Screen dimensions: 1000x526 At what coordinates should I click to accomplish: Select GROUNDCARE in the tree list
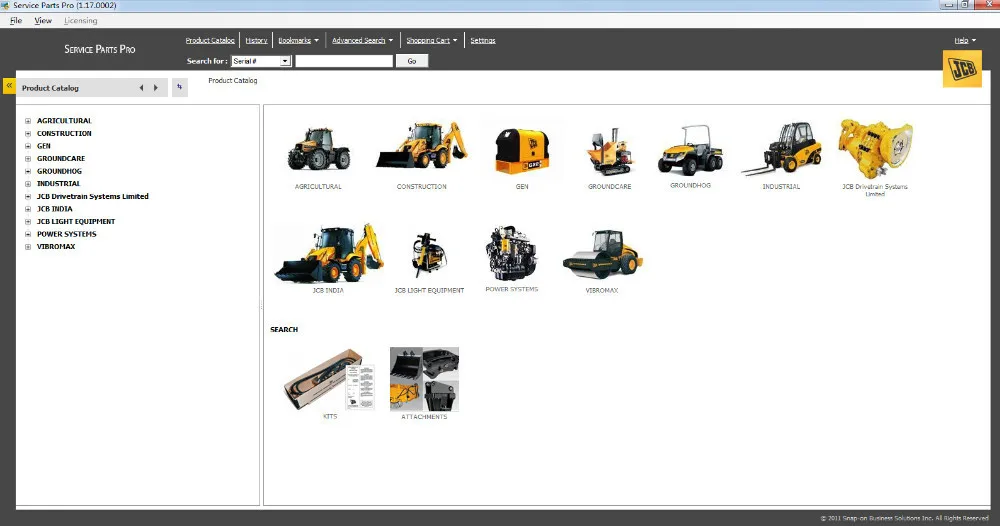tap(61, 159)
